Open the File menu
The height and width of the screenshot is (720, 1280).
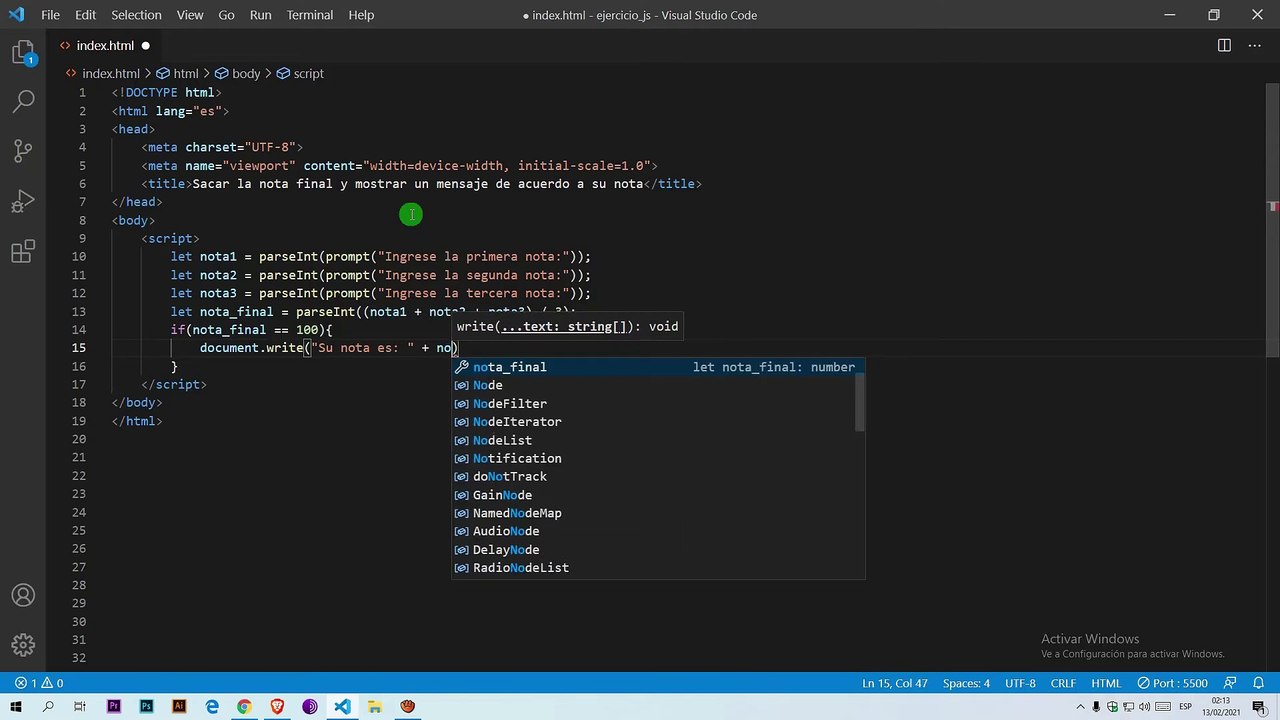point(51,15)
